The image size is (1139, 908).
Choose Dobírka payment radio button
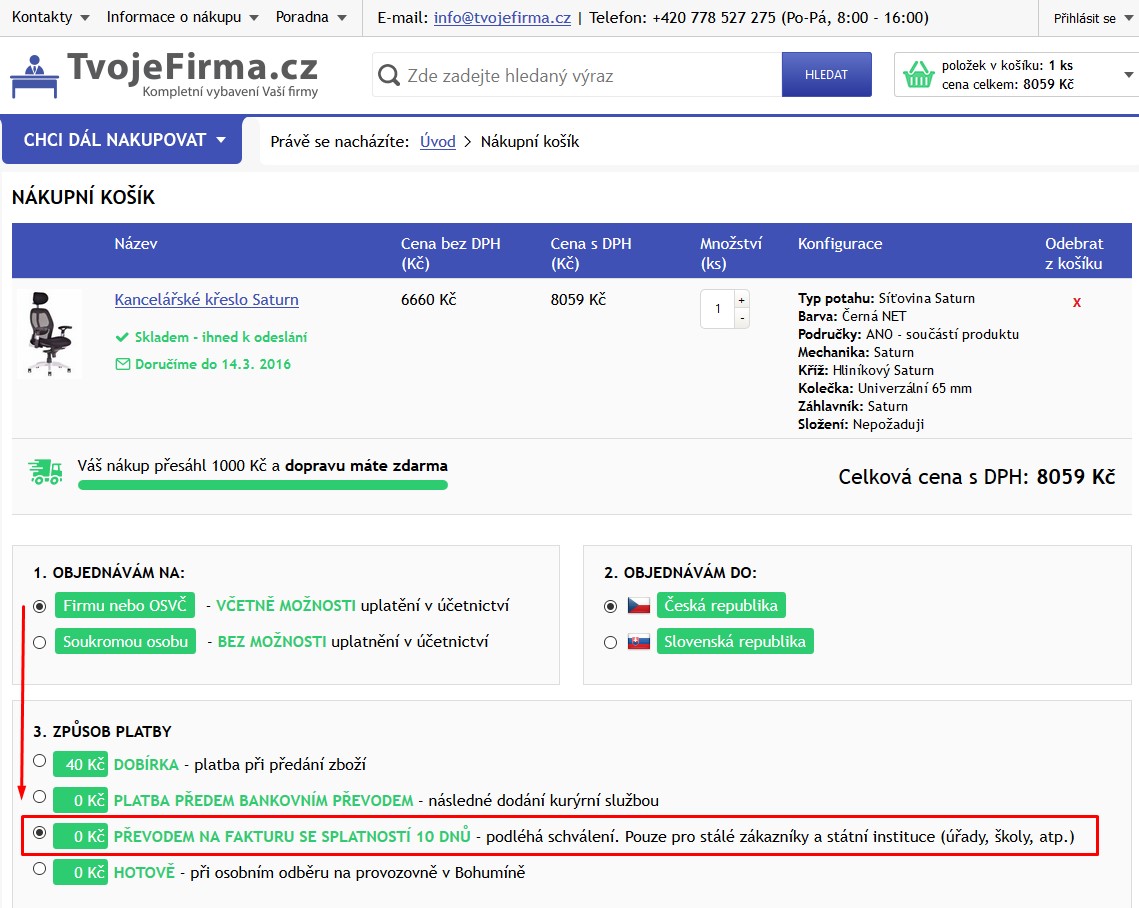coord(40,761)
